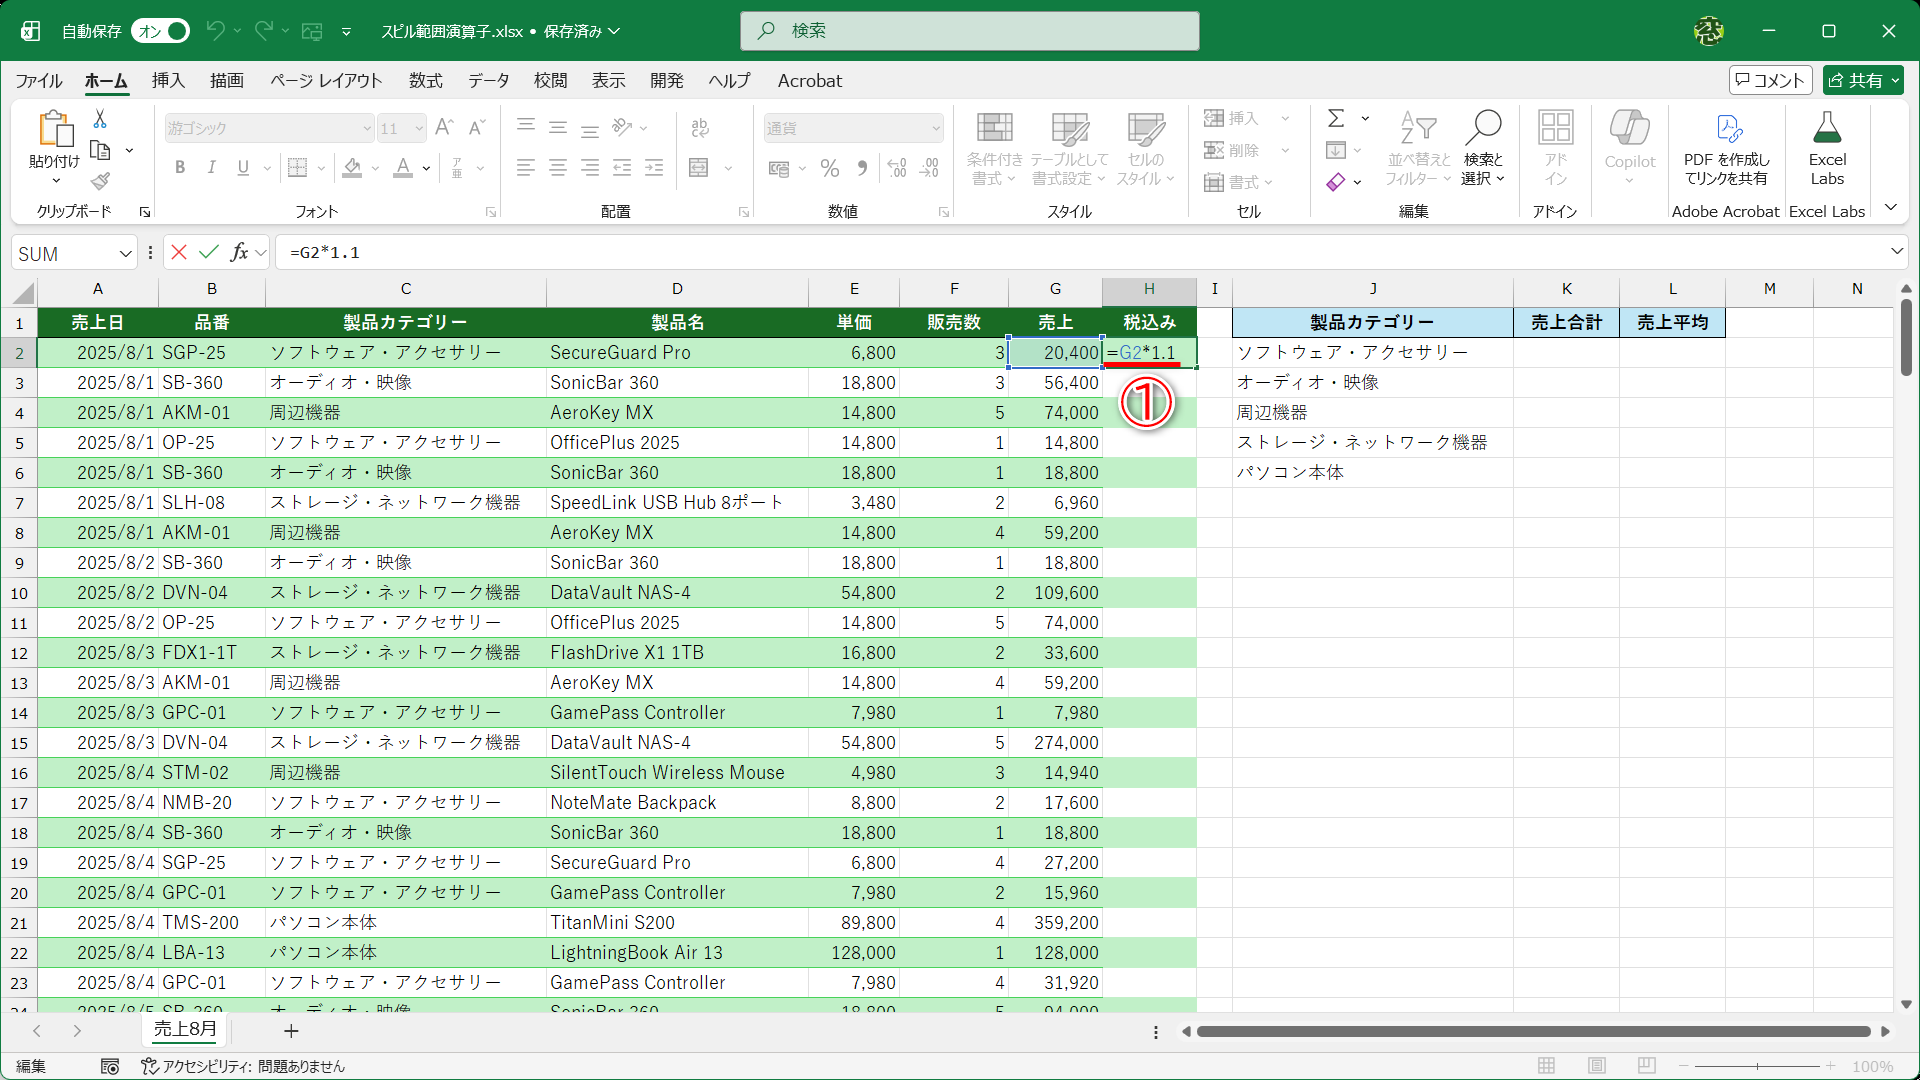This screenshot has width=1920, height=1080.
Task: Click the zoom slider in status bar
Action: coord(1757,1066)
